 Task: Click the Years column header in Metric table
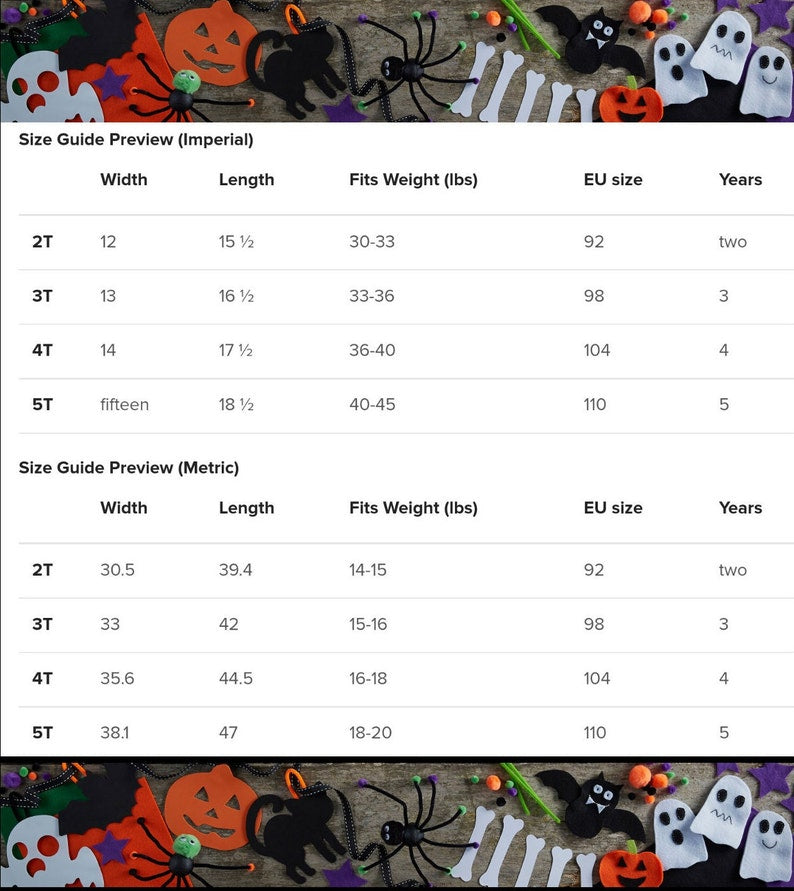741,508
